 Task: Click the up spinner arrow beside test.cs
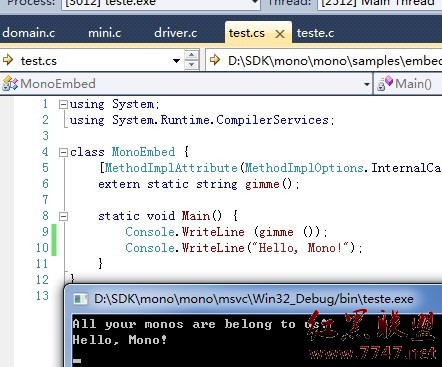192,54
